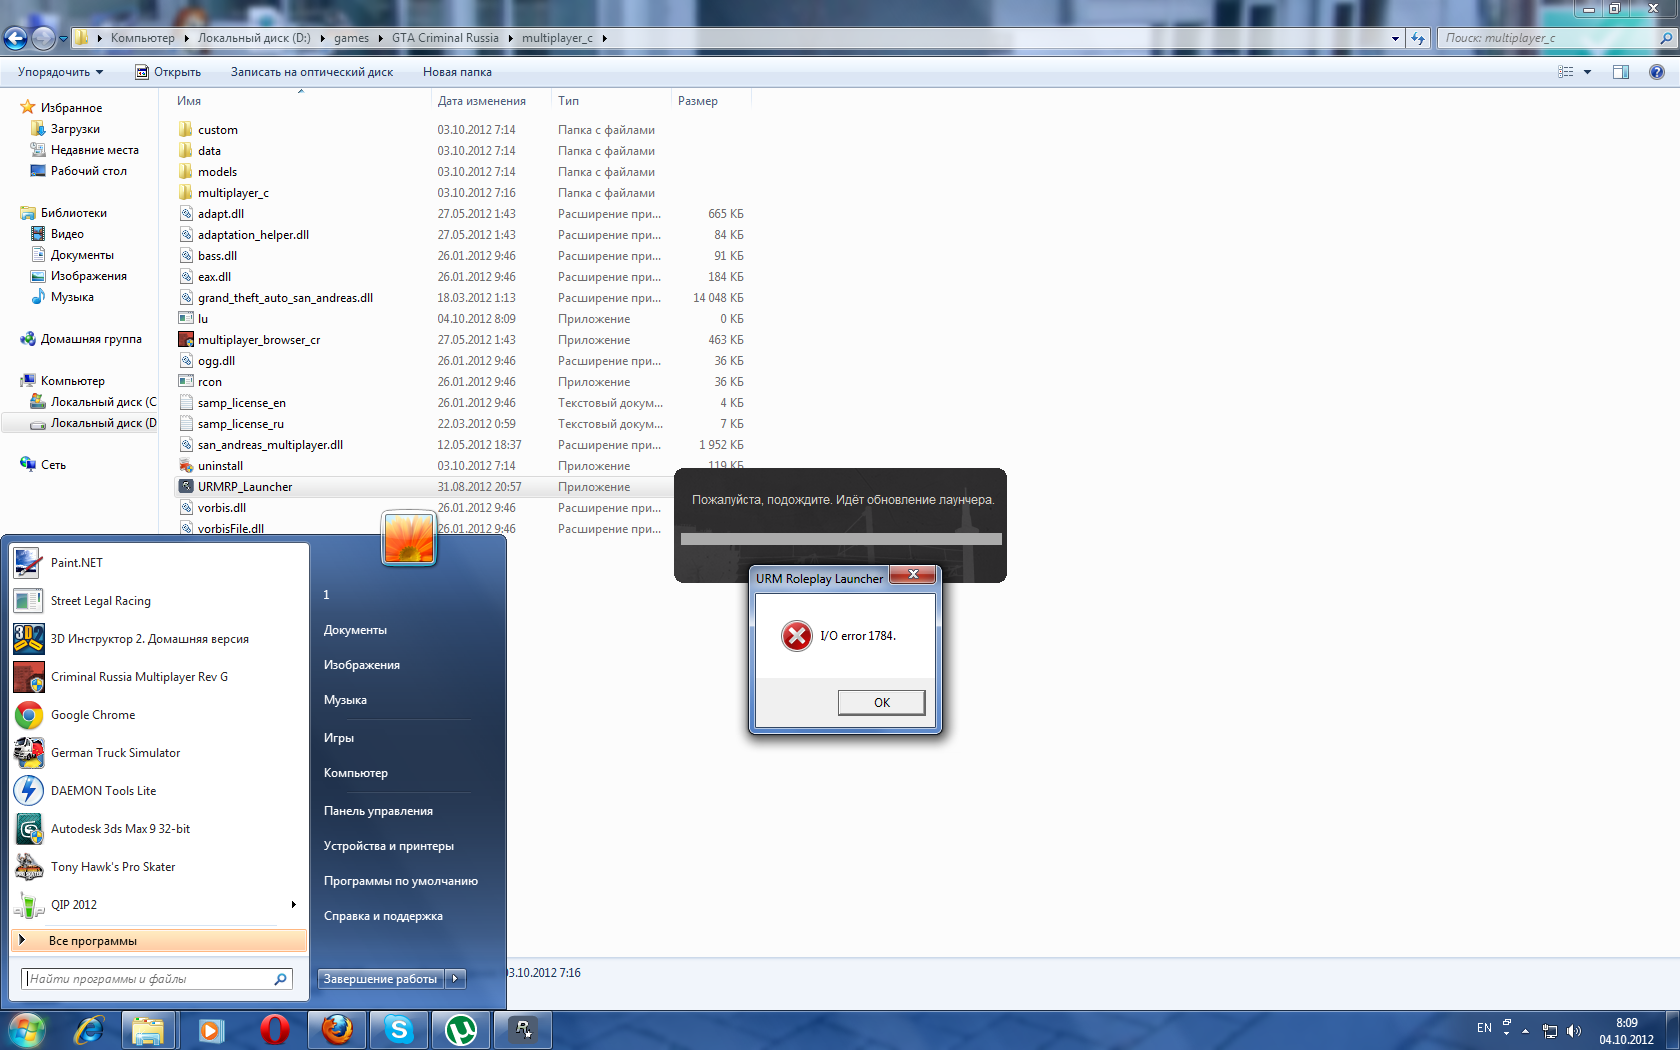Launch German Truck Simulator

pyautogui.click(x=158, y=753)
